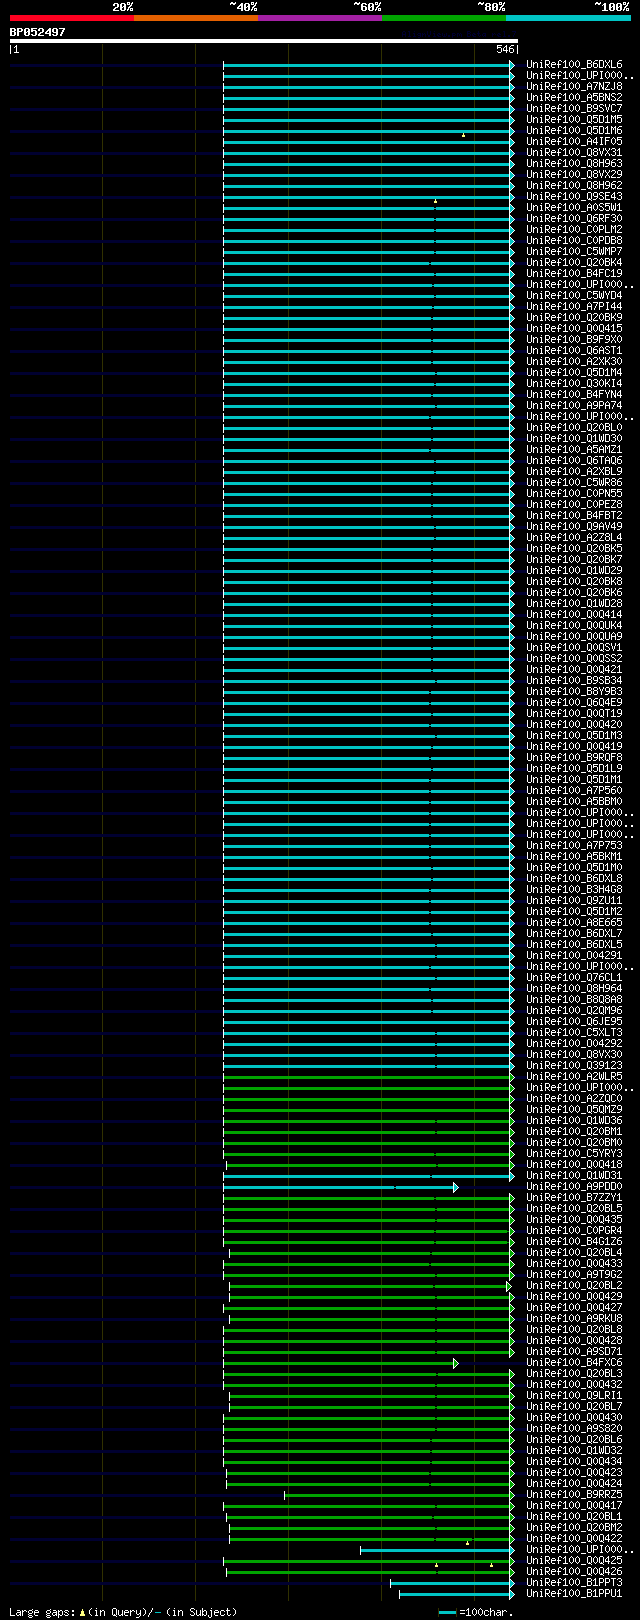Select the UniRef100_Q6AST1 label
640x1620 pixels.
(x=574, y=351)
